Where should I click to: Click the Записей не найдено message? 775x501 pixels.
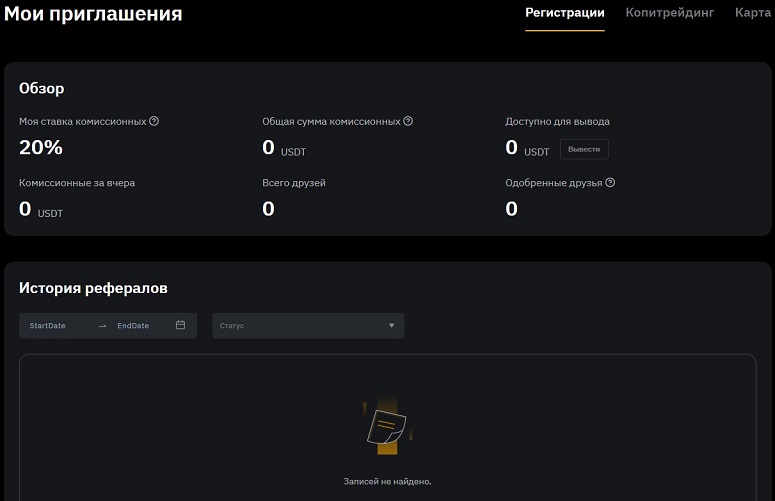[x=388, y=481]
